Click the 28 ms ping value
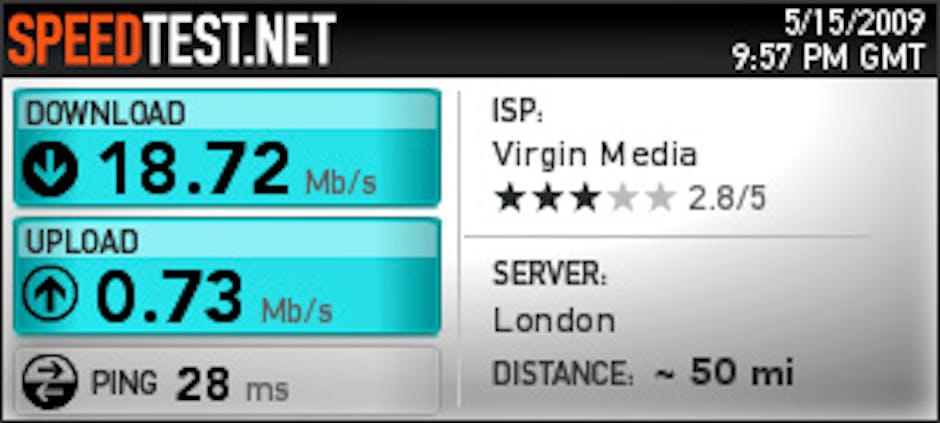Image resolution: width=940 pixels, height=423 pixels. pyautogui.click(x=232, y=383)
